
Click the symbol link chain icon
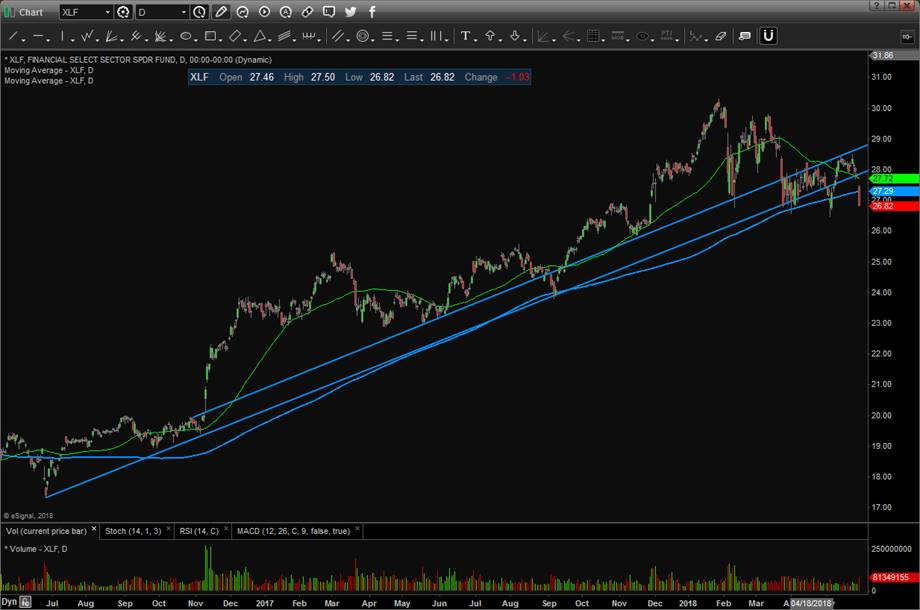click(307, 12)
